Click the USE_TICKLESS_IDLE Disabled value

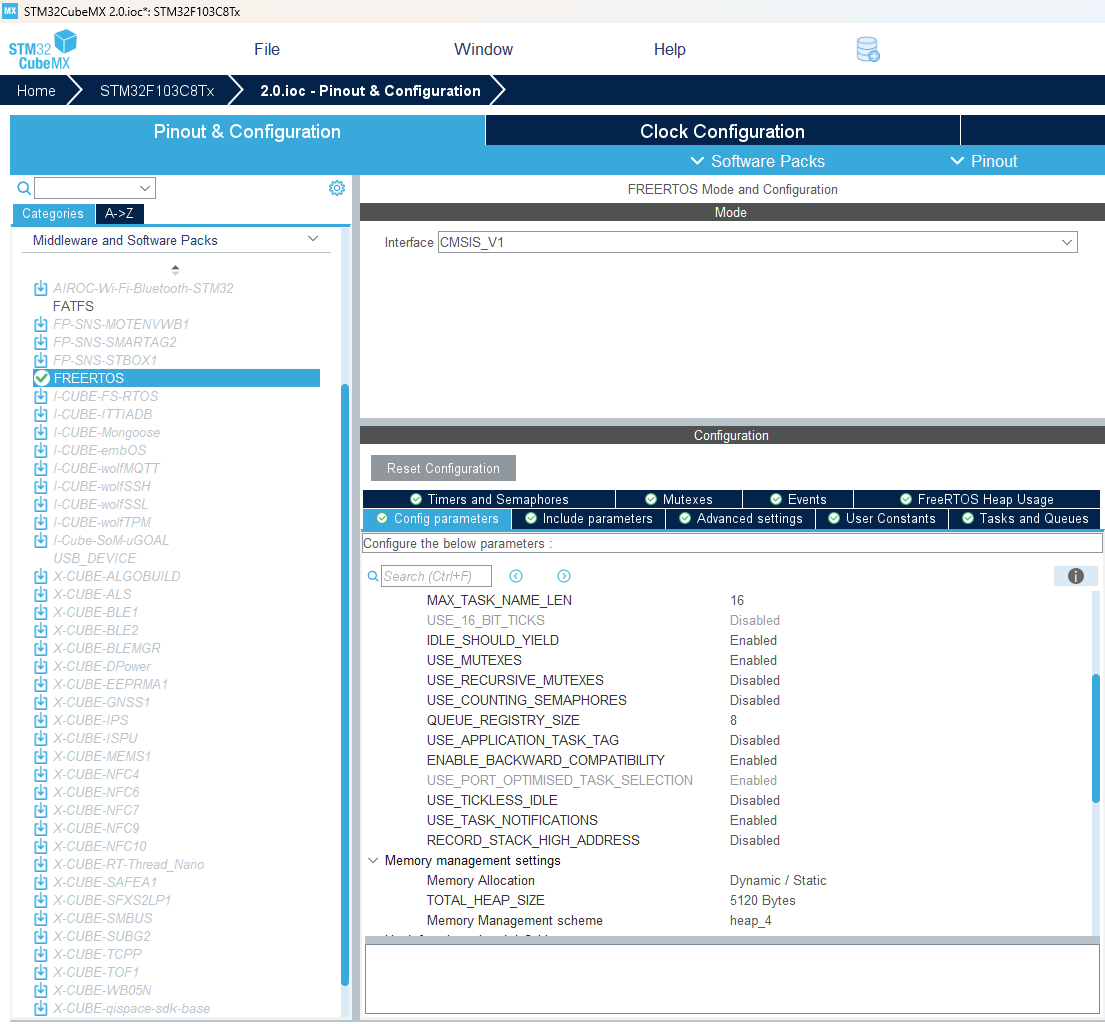click(x=755, y=801)
